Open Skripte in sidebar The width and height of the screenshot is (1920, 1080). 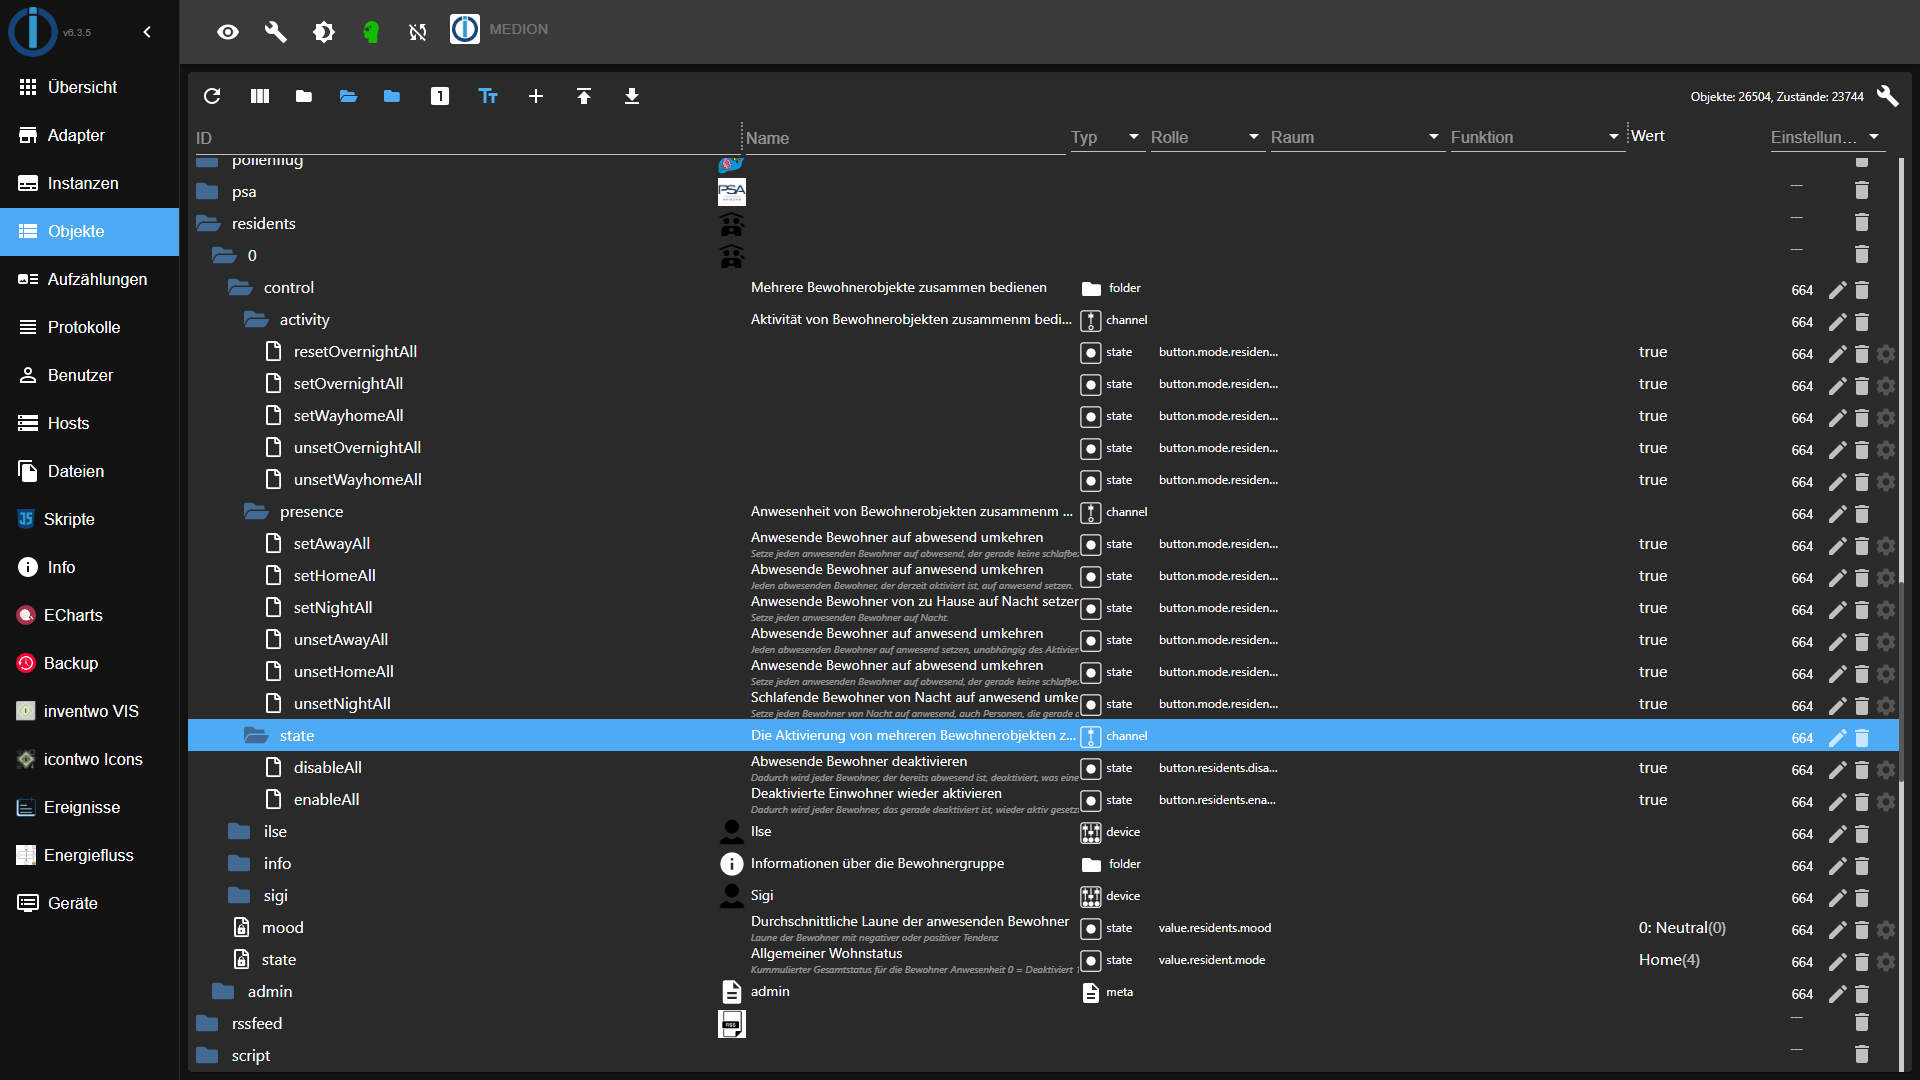pyautogui.click(x=89, y=519)
